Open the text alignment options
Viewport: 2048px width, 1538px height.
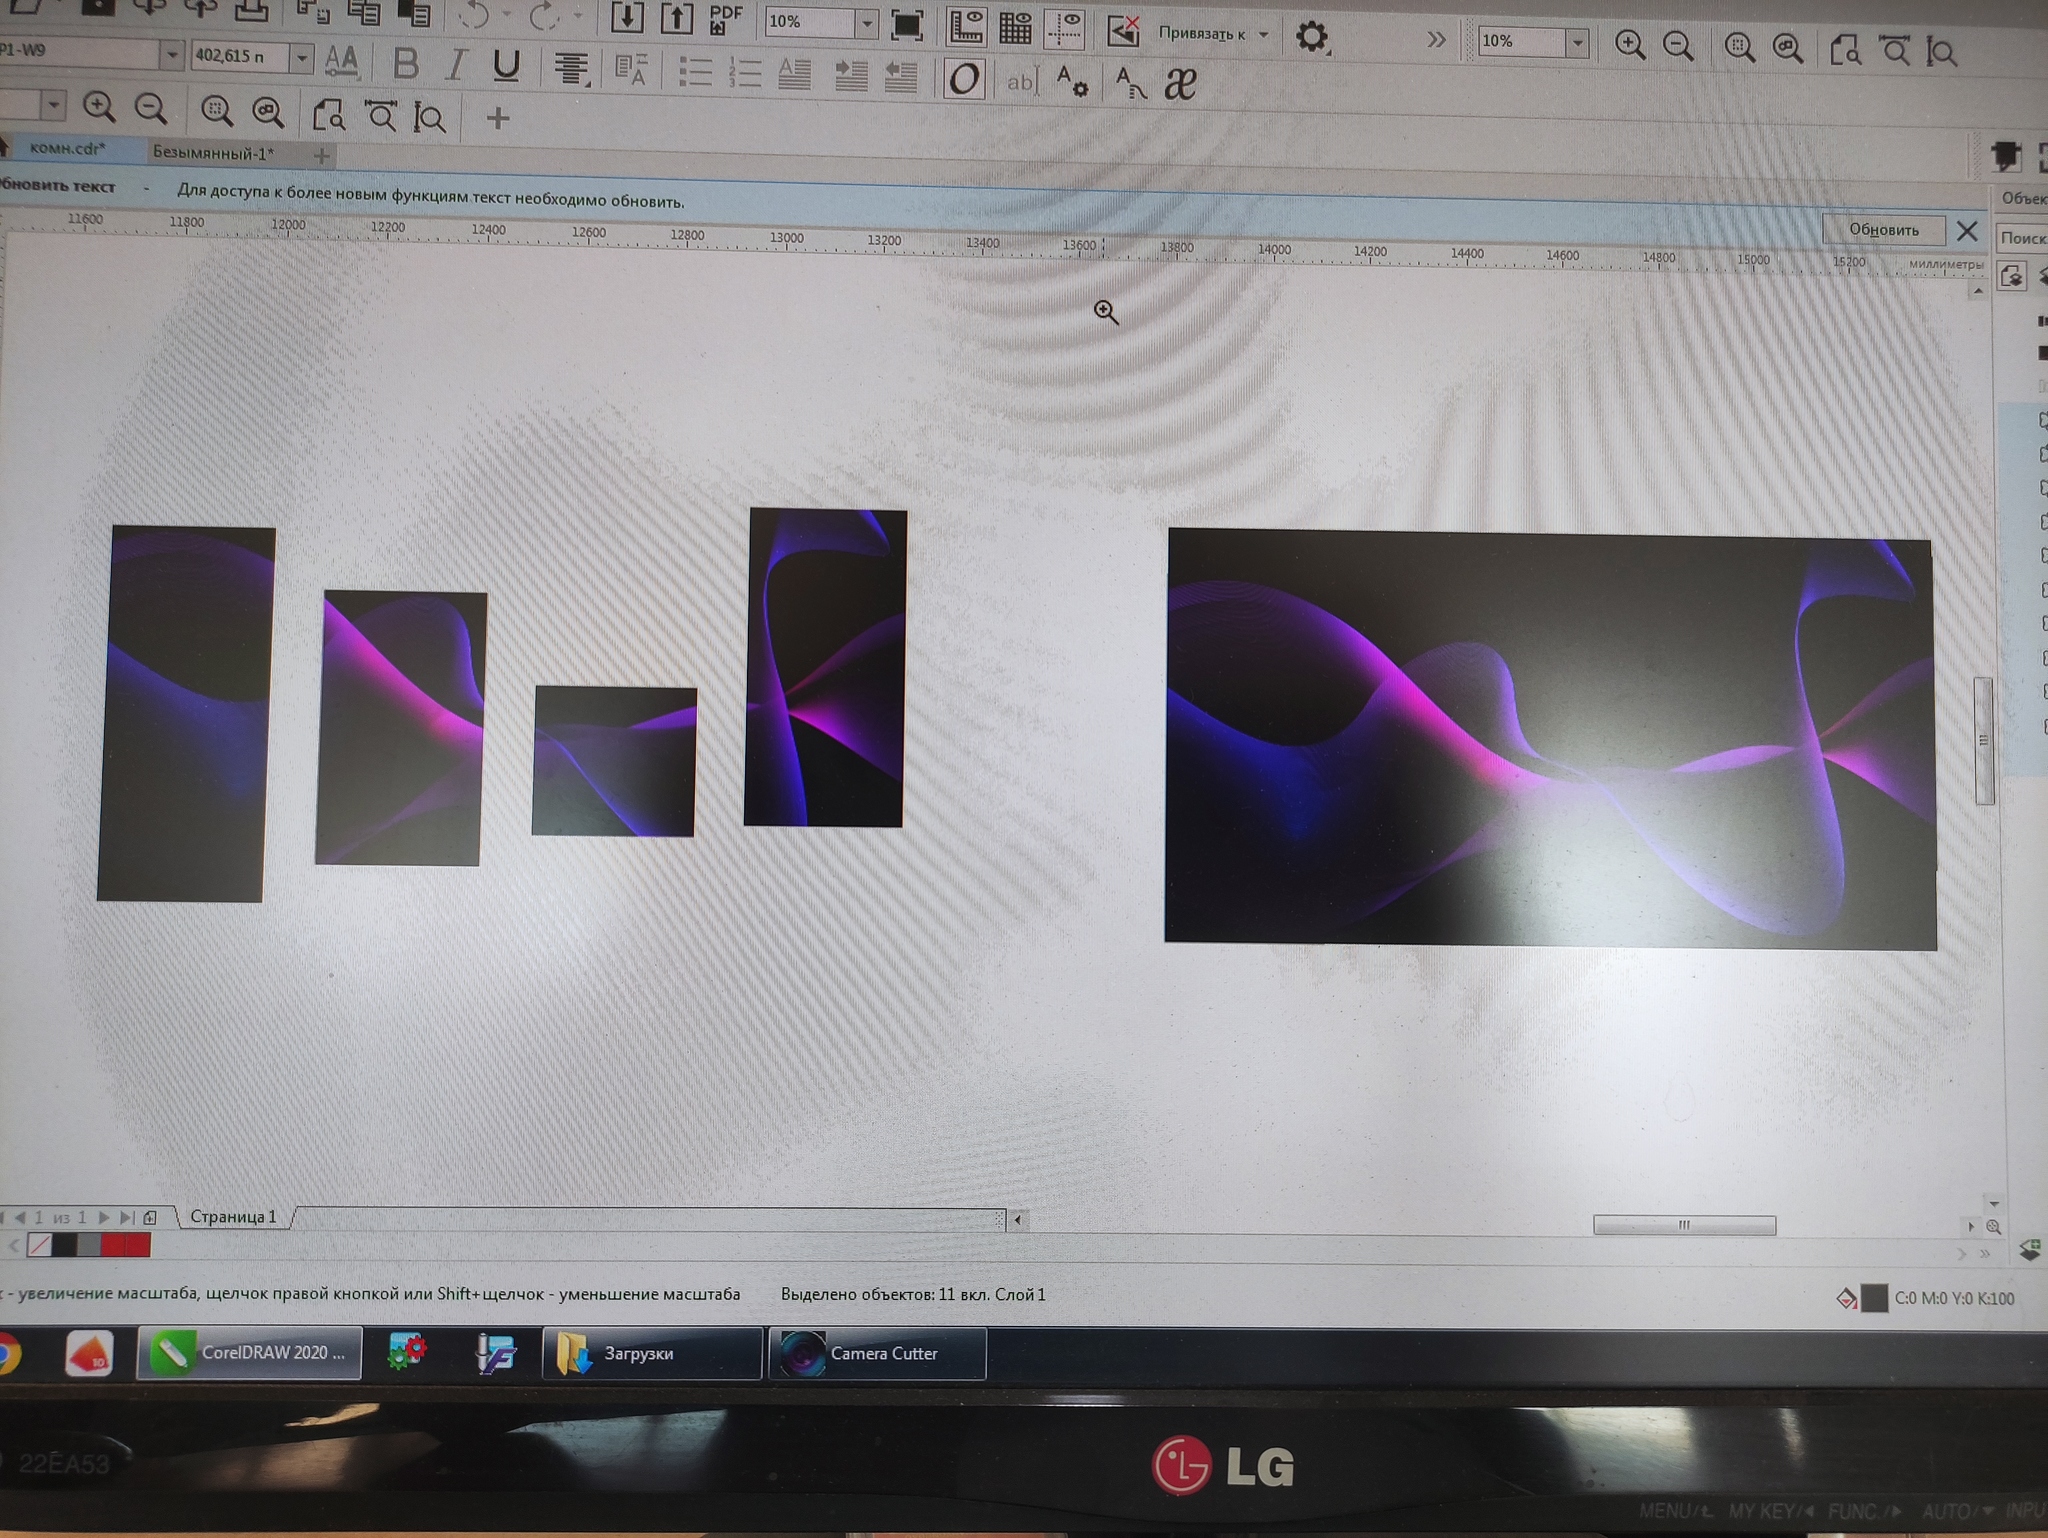(571, 69)
